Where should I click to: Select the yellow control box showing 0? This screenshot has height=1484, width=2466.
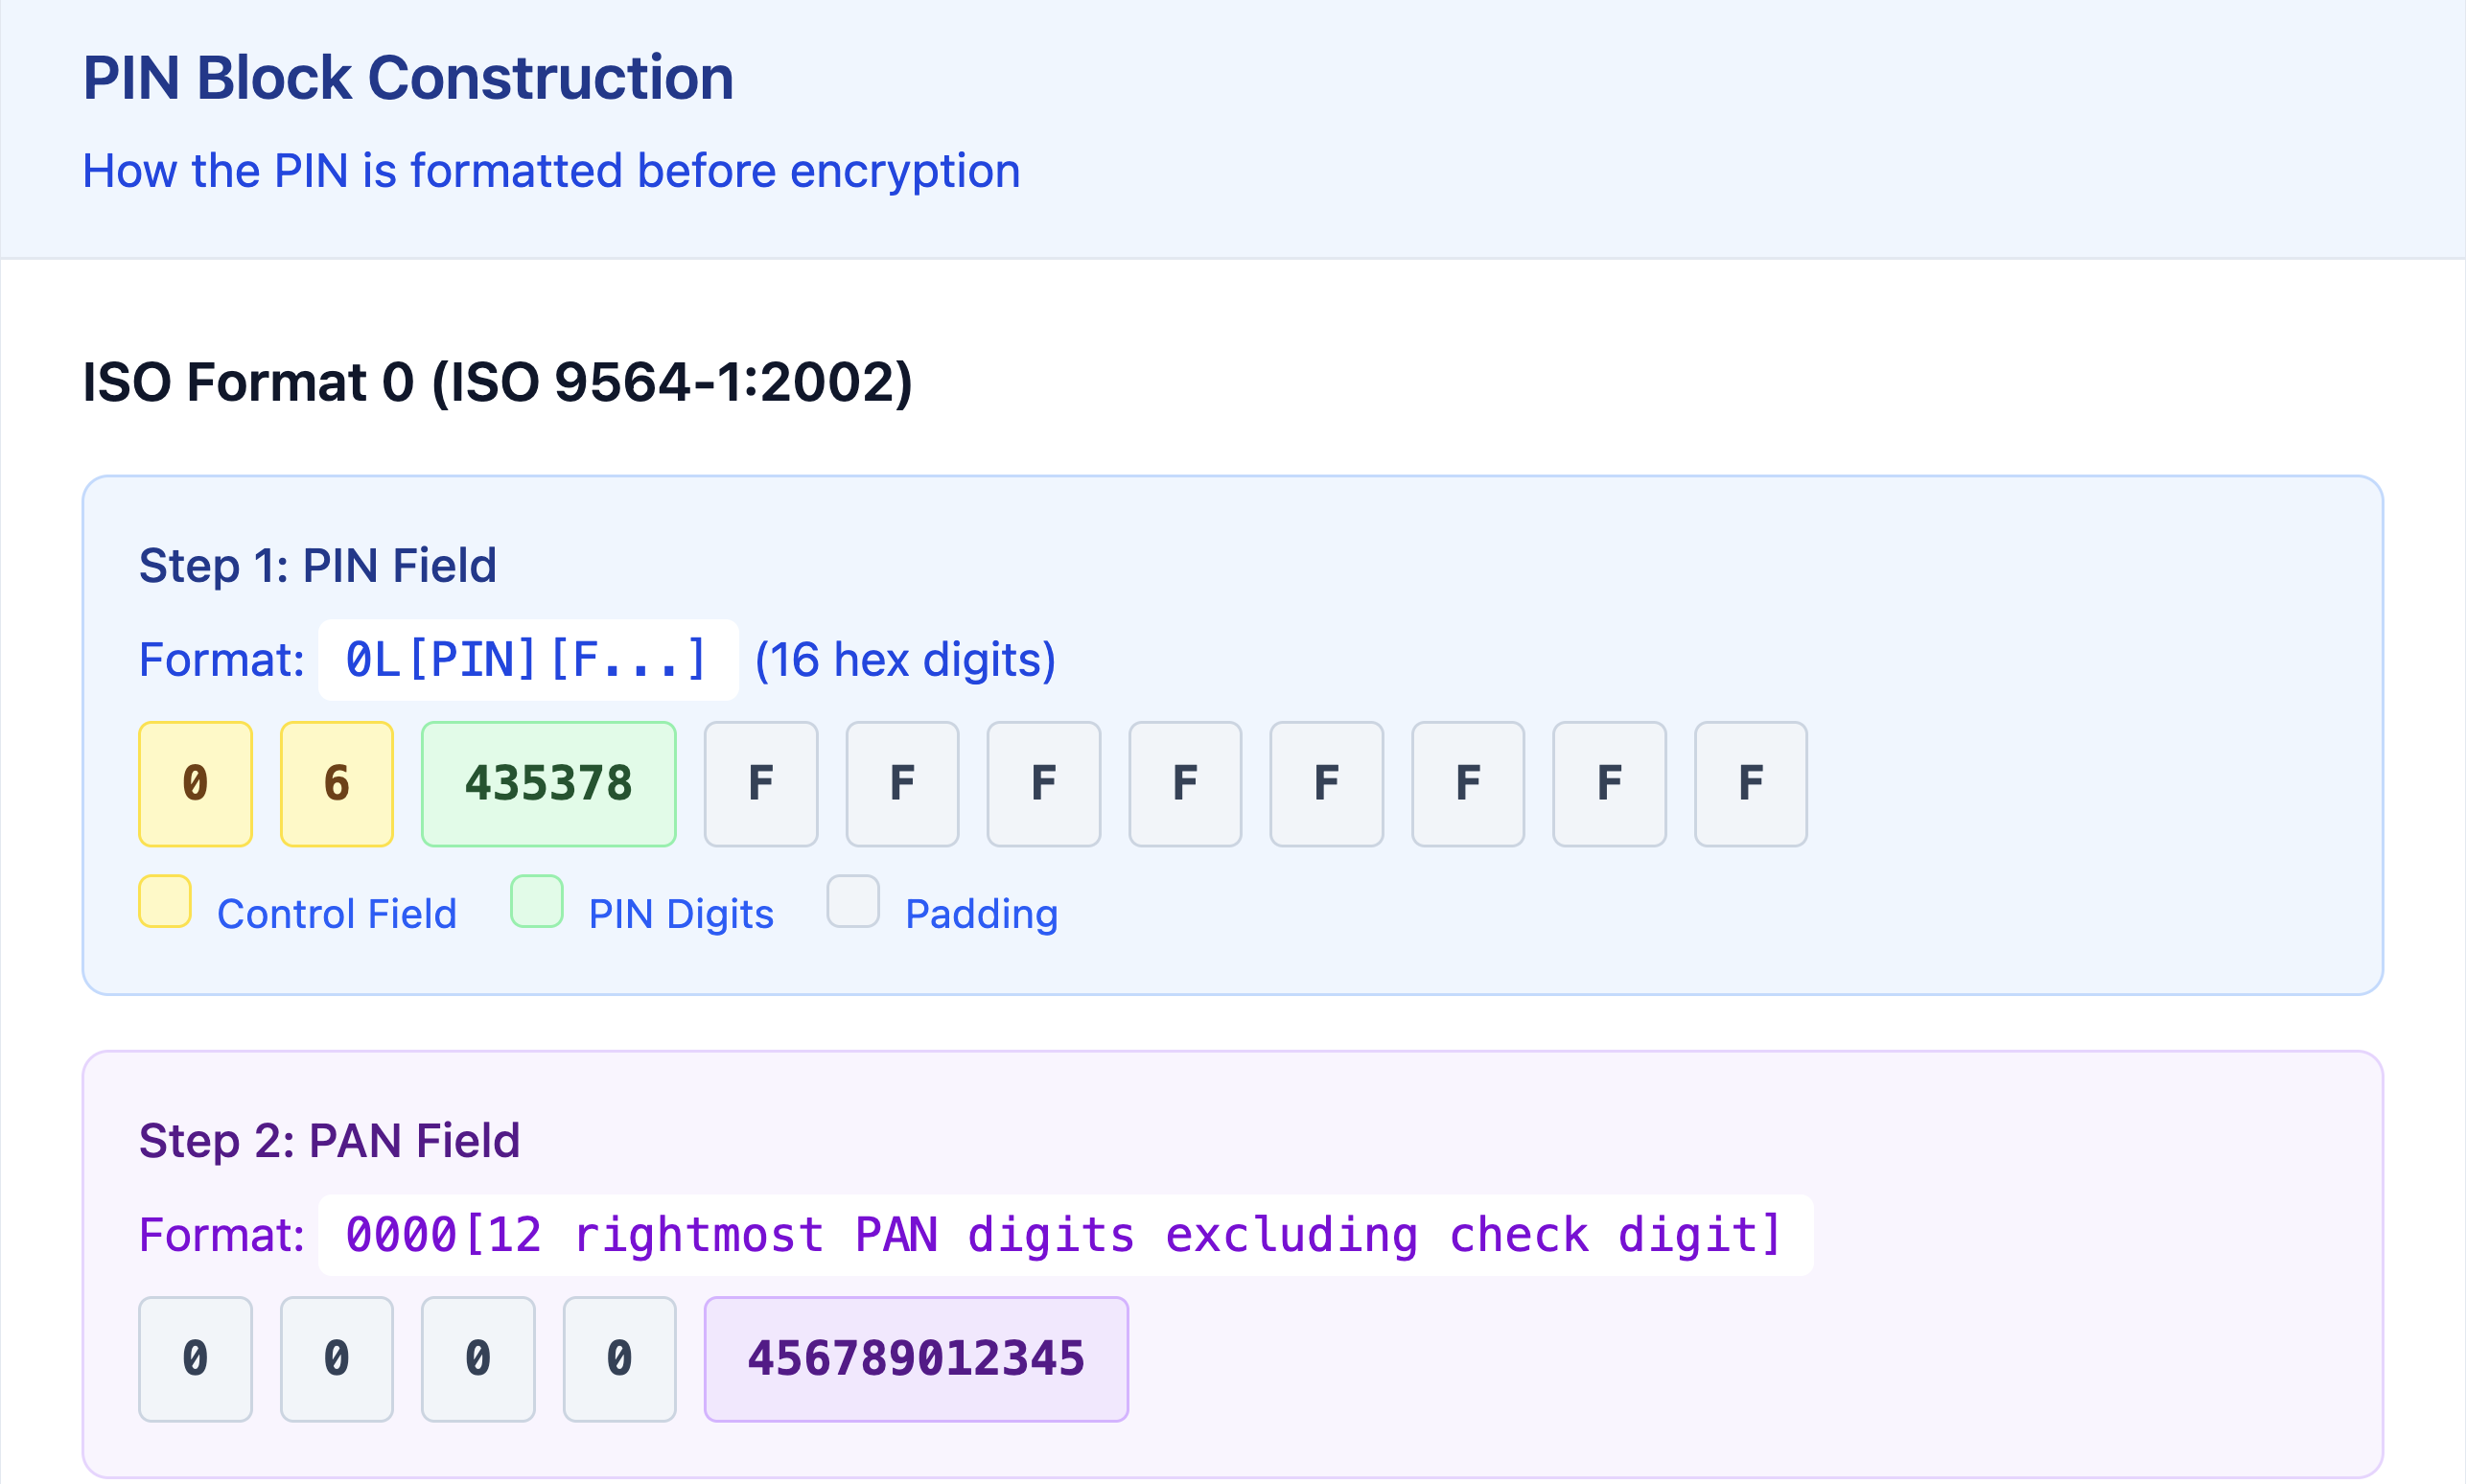point(195,784)
